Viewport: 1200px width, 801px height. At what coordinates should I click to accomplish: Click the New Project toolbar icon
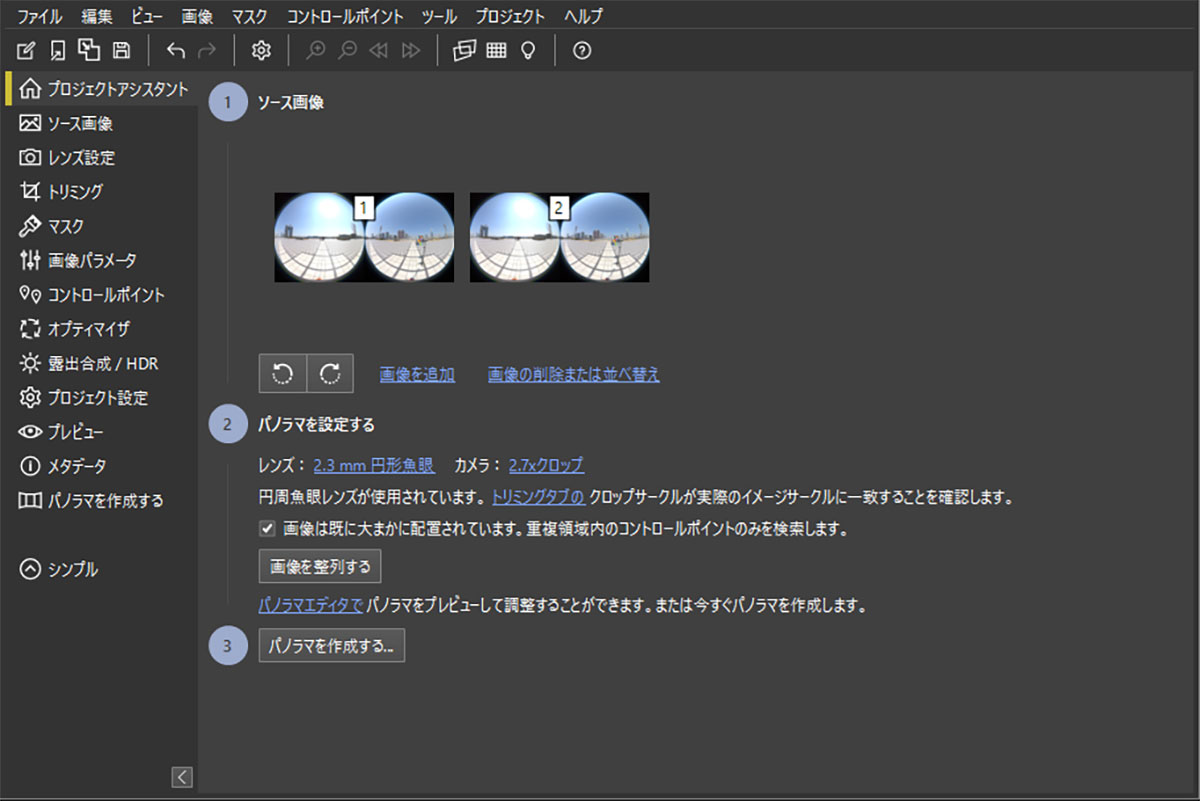tap(27, 51)
